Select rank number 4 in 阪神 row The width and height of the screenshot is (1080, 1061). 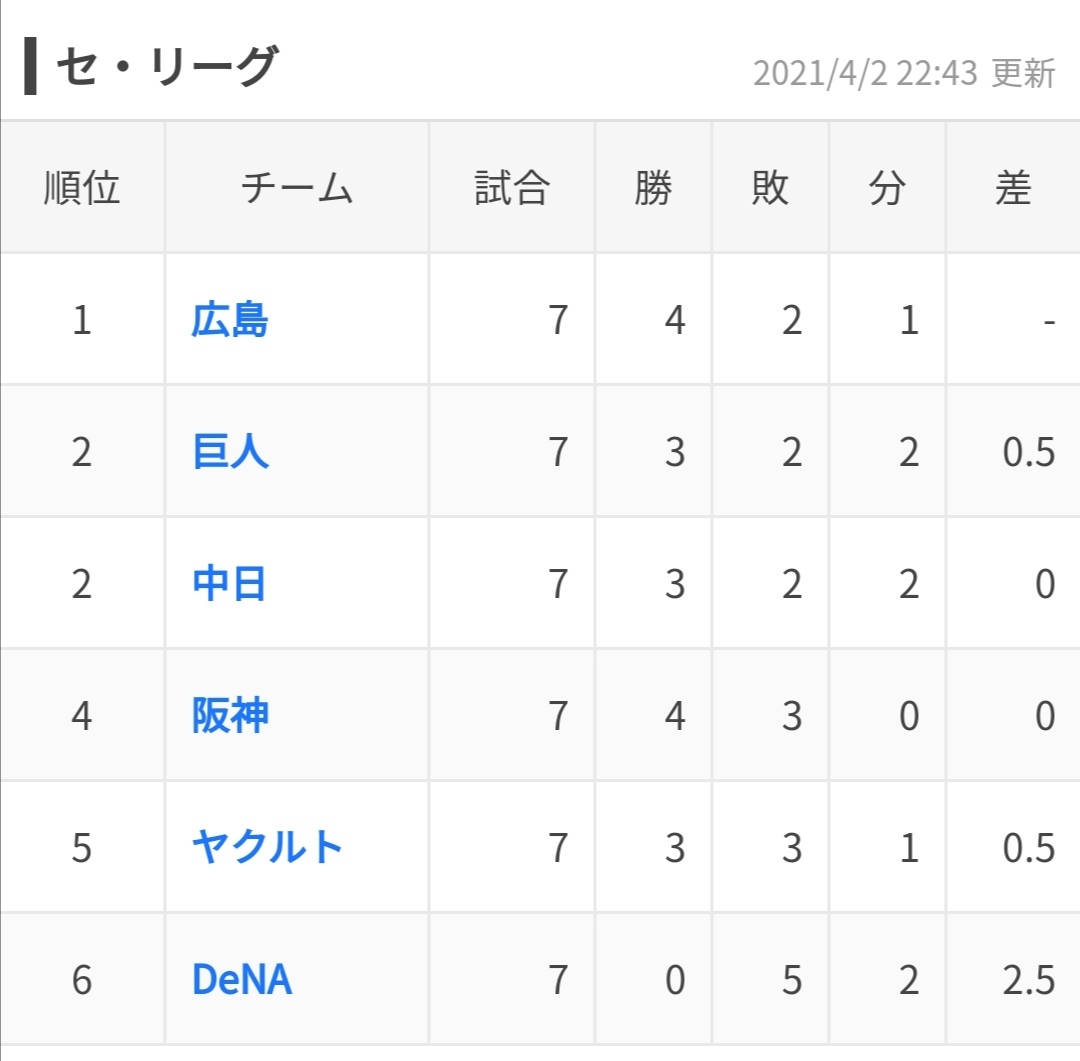pos(82,716)
